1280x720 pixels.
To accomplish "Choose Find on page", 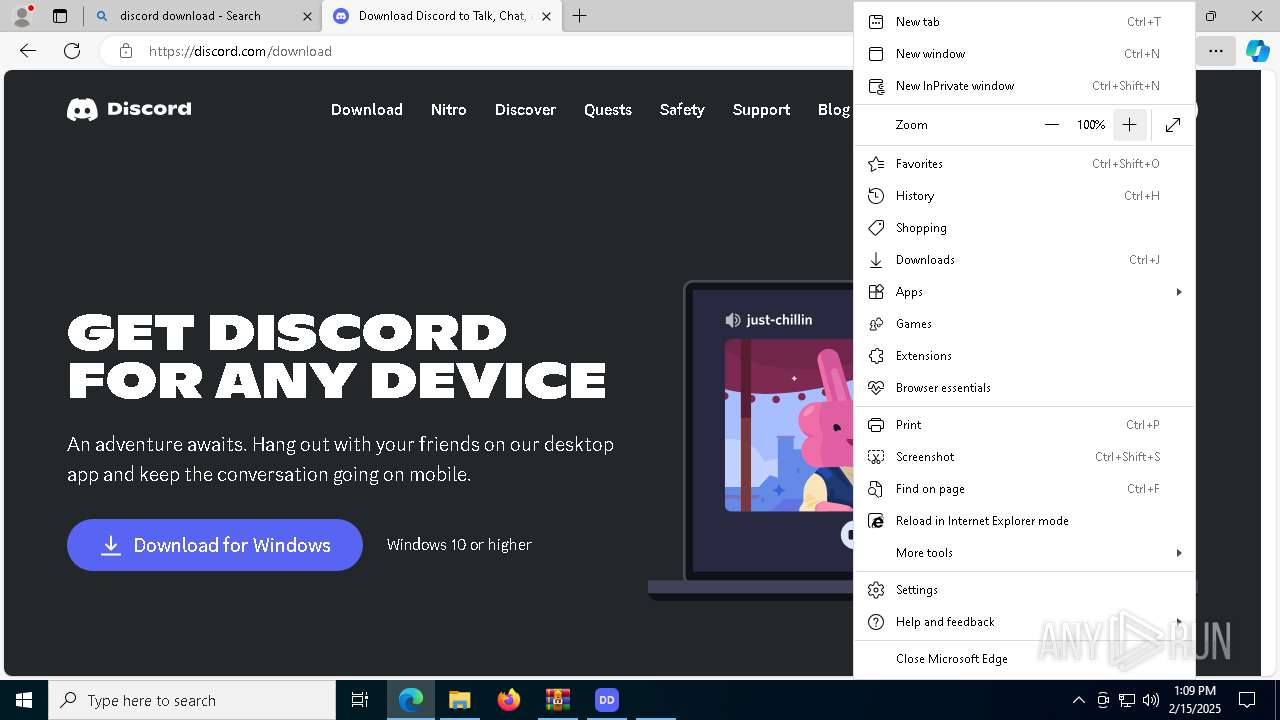I will (x=1024, y=489).
